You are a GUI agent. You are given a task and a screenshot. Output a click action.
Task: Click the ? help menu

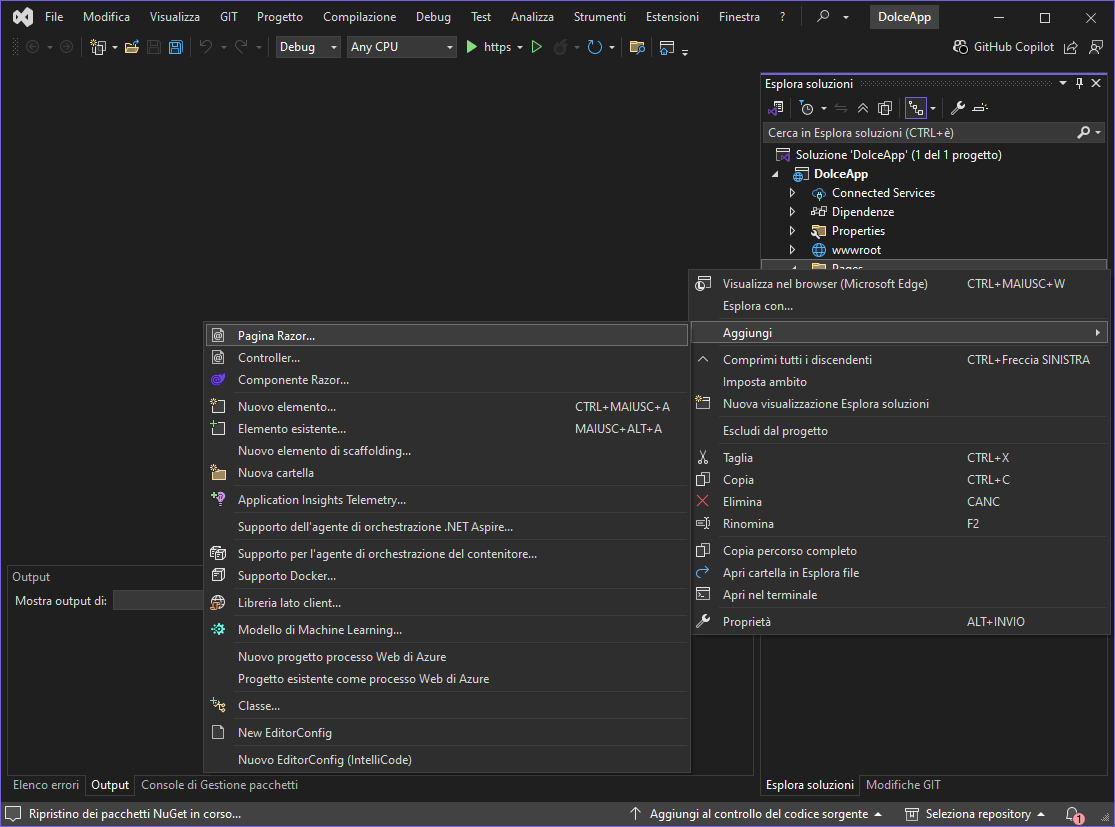(x=783, y=16)
